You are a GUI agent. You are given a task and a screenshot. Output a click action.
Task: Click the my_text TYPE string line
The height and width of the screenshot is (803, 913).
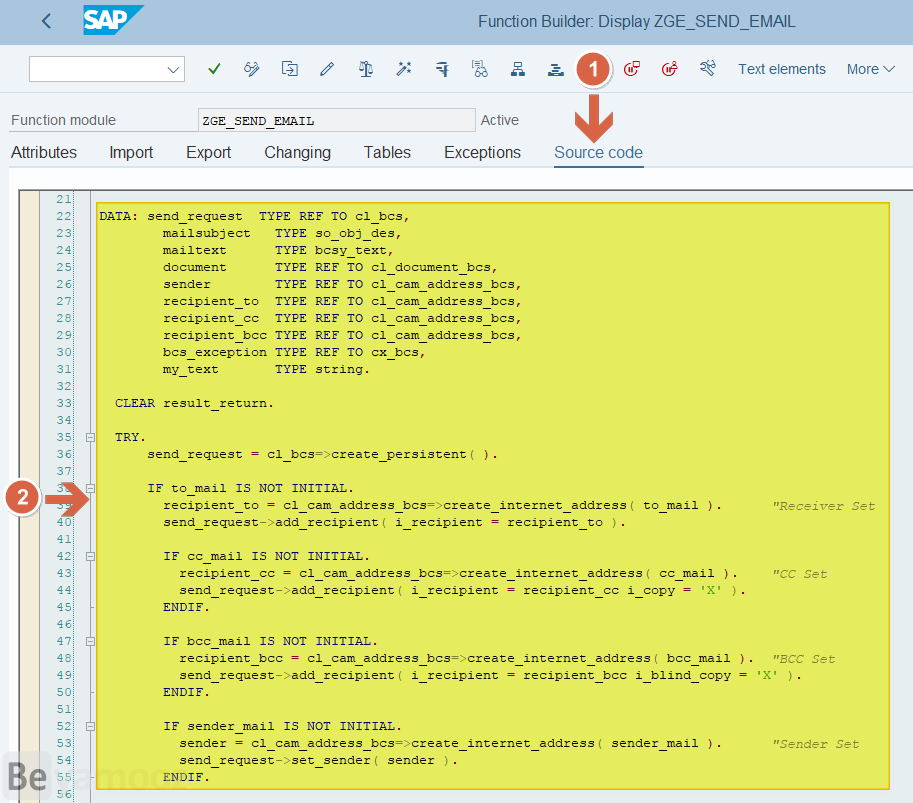[x=266, y=369]
